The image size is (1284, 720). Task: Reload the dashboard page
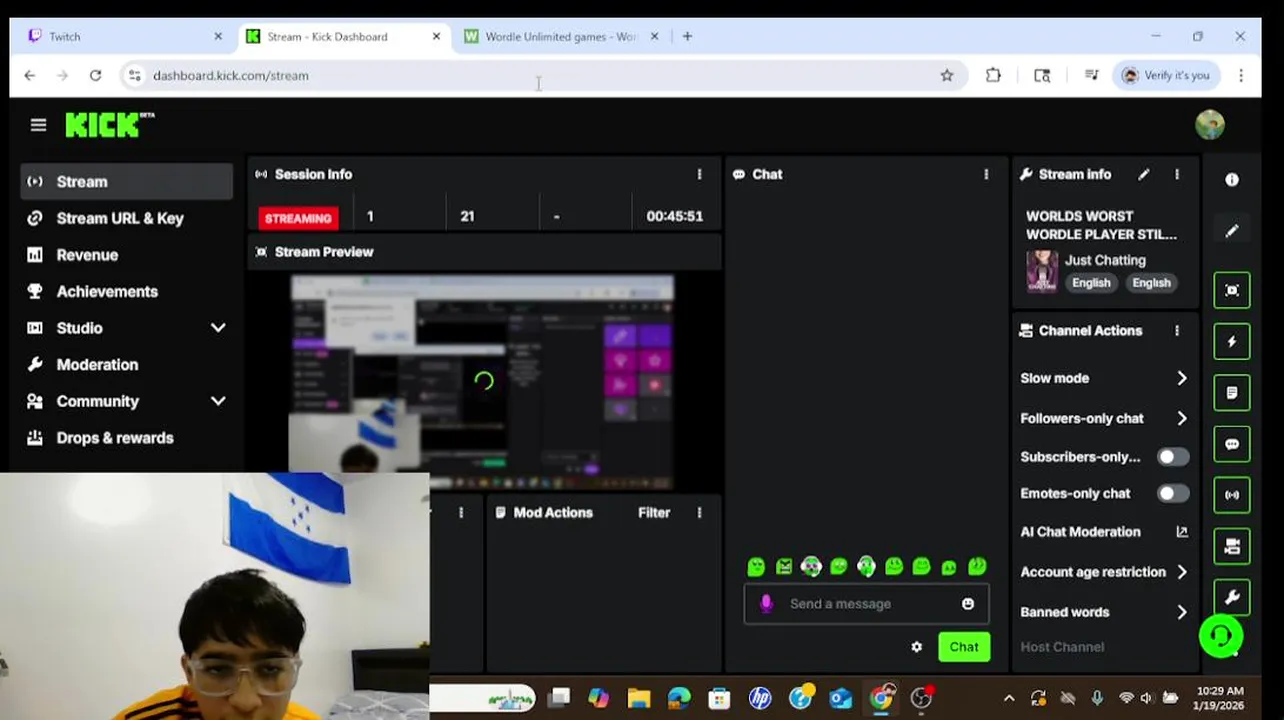pyautogui.click(x=95, y=75)
